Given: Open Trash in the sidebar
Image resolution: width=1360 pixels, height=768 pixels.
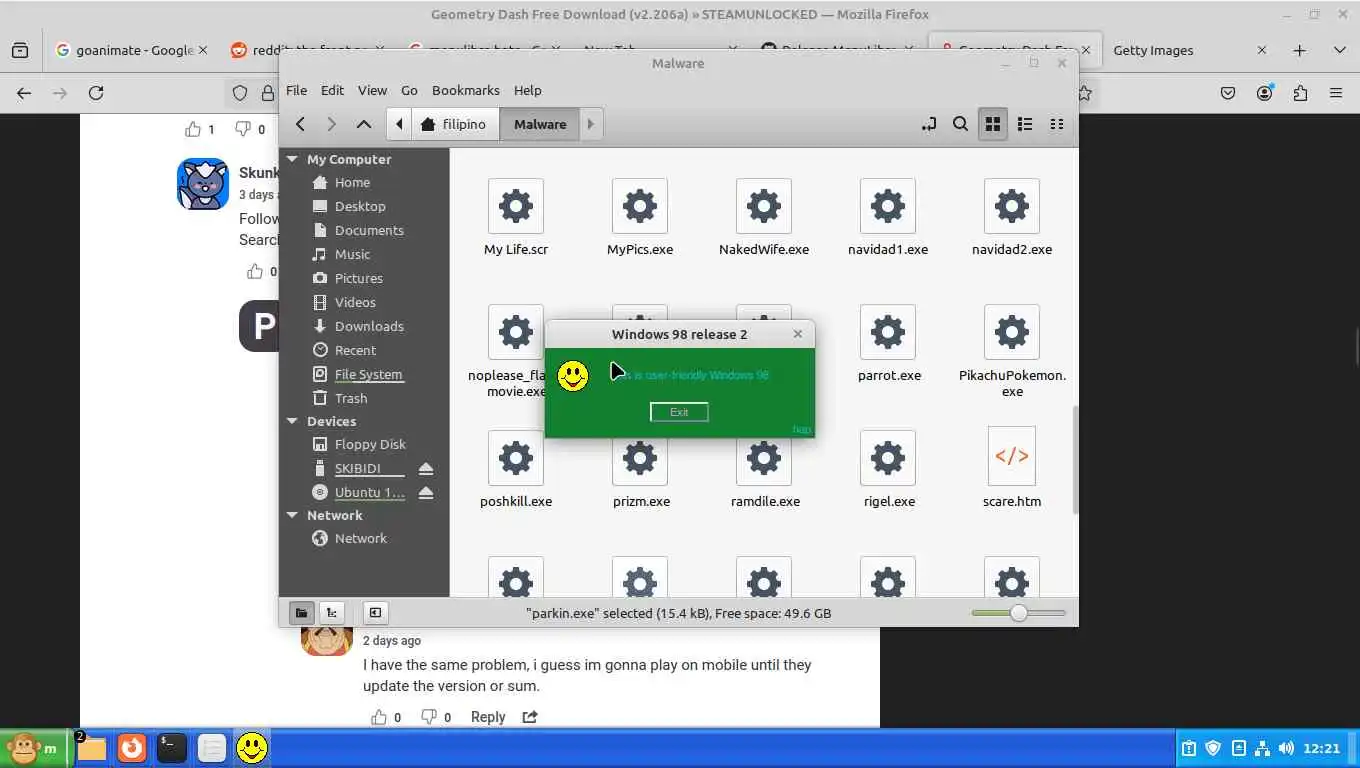Looking at the screenshot, I should pyautogui.click(x=351, y=398).
